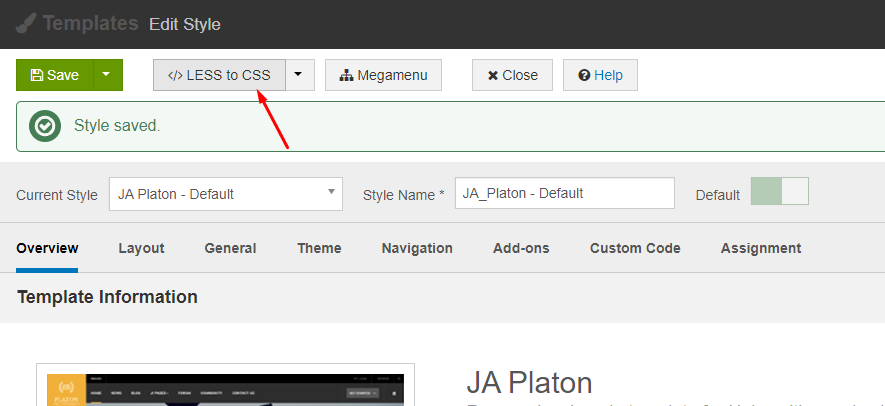Open the LESS to CSS dropdown arrow

(299, 75)
